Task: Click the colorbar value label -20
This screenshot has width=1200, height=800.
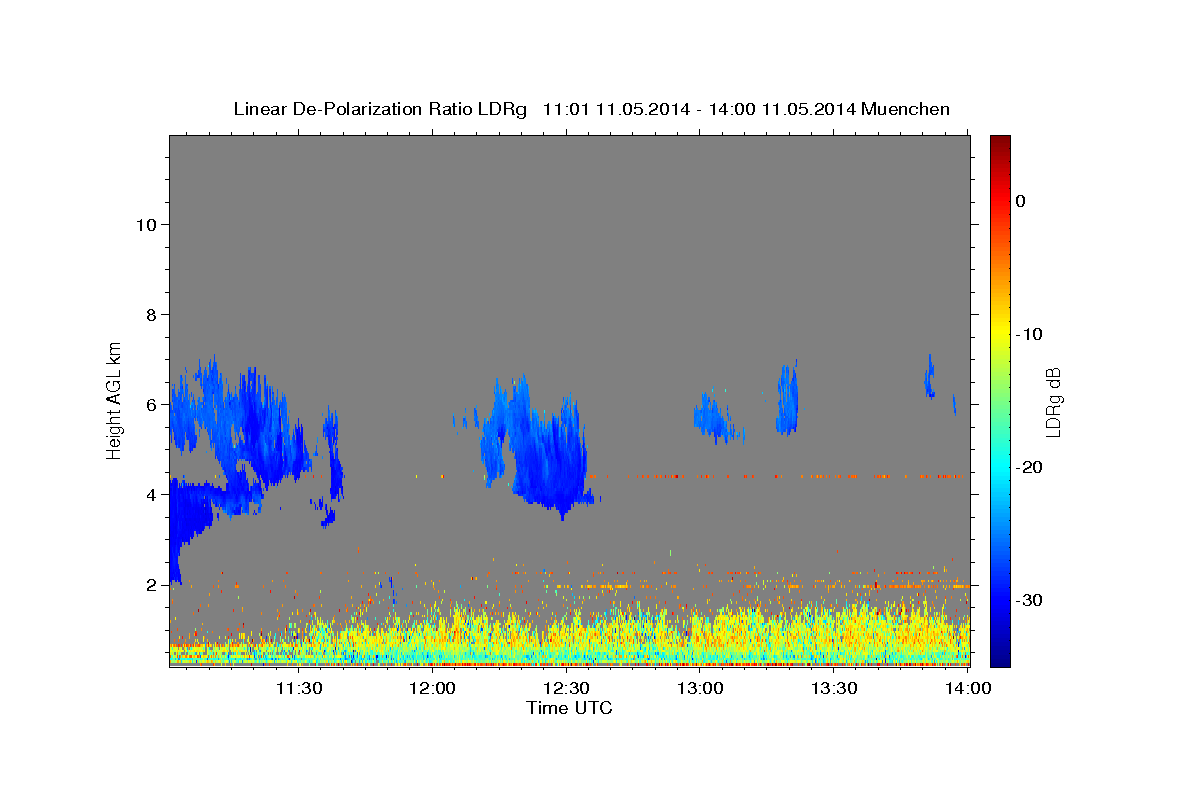Action: click(x=1031, y=467)
